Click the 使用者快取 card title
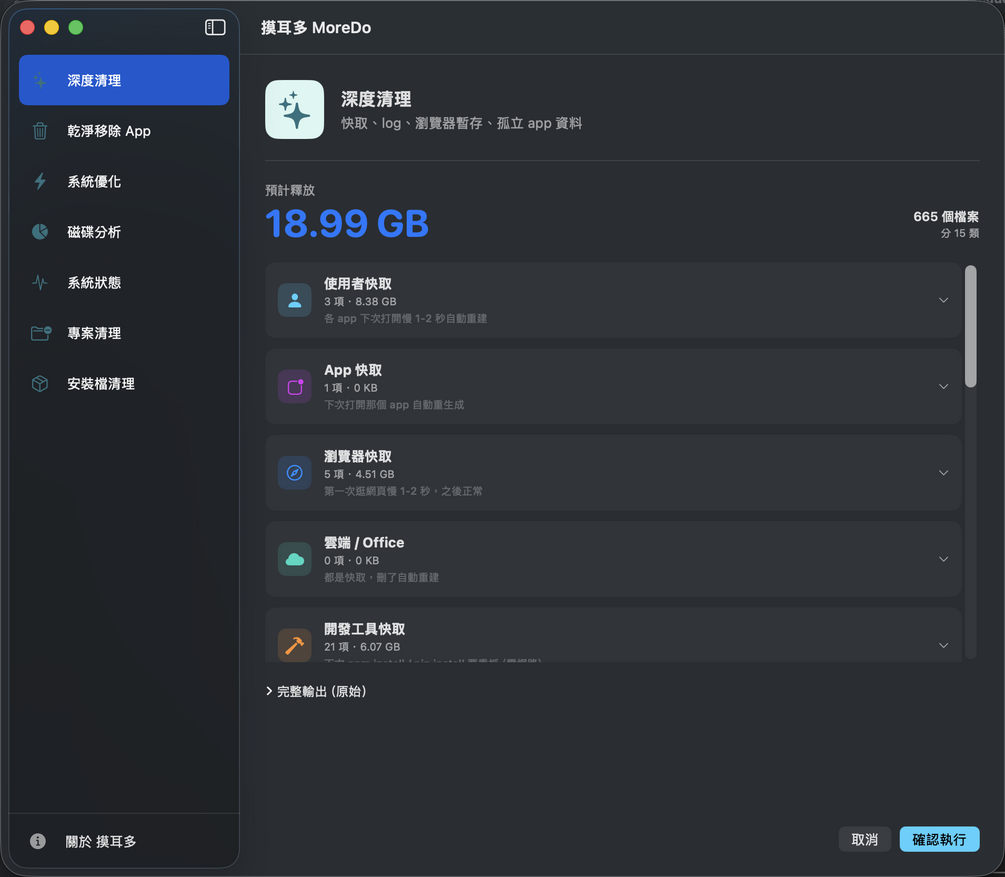This screenshot has width=1005, height=877. click(x=358, y=283)
